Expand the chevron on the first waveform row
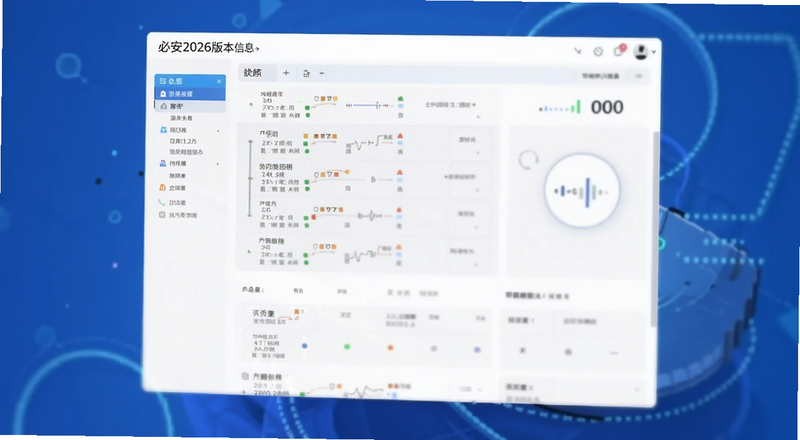The height and width of the screenshot is (440, 800). [478, 117]
